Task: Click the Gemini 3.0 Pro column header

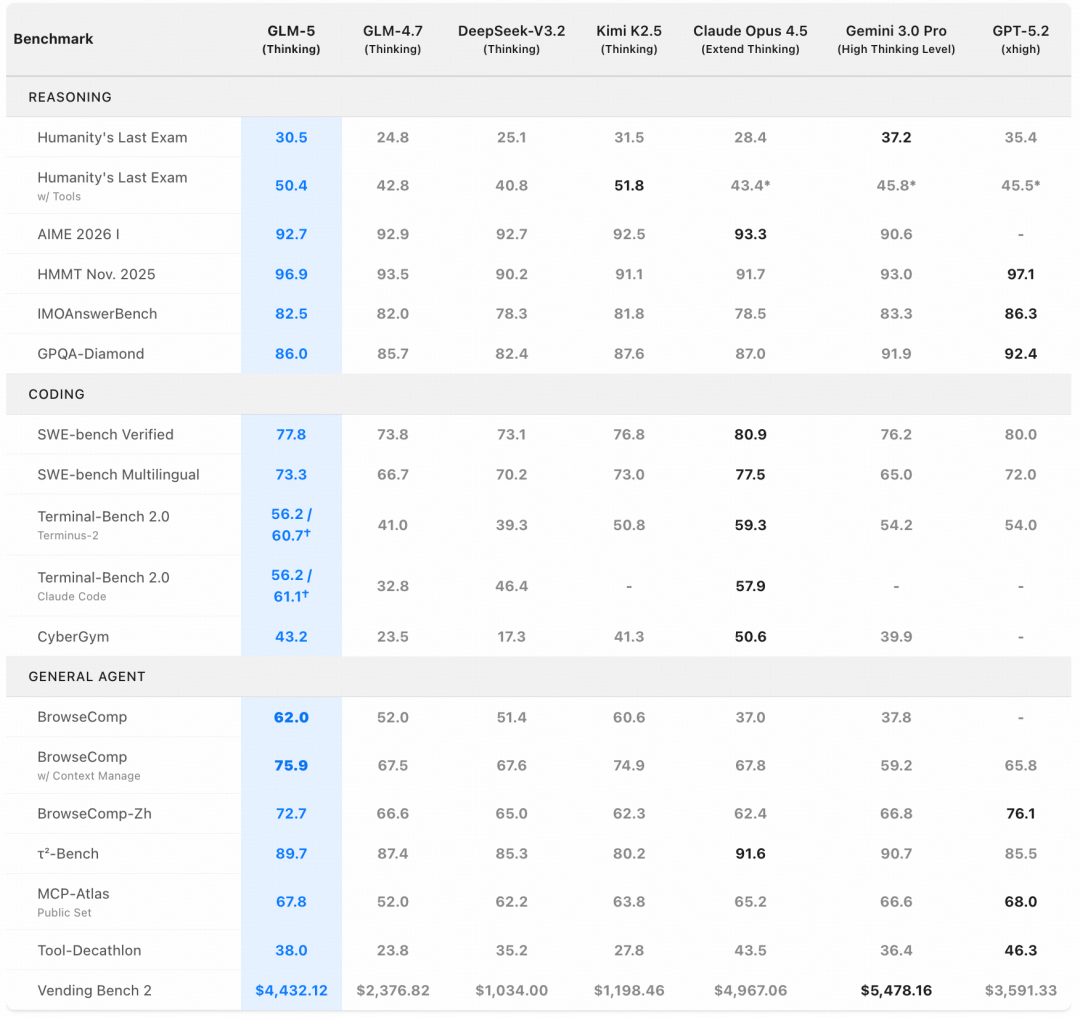Action: [x=896, y=39]
